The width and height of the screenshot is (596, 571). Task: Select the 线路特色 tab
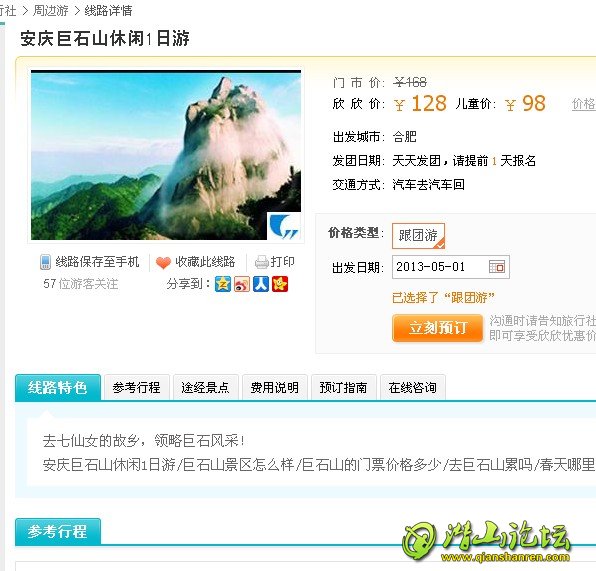(58, 387)
